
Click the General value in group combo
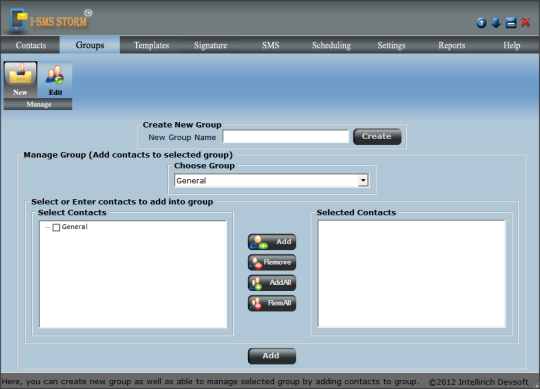pyautogui.click(x=191, y=181)
